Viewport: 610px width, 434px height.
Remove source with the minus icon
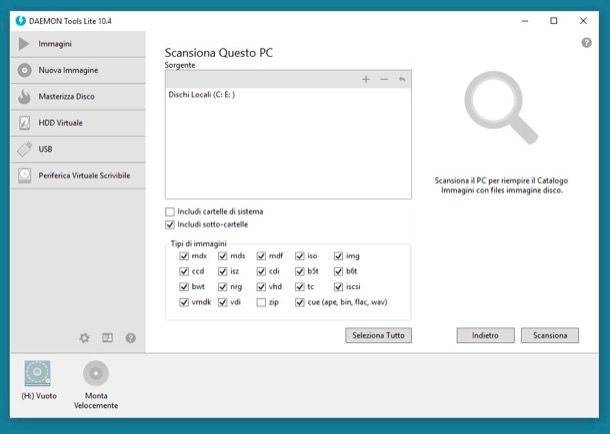[x=384, y=79]
